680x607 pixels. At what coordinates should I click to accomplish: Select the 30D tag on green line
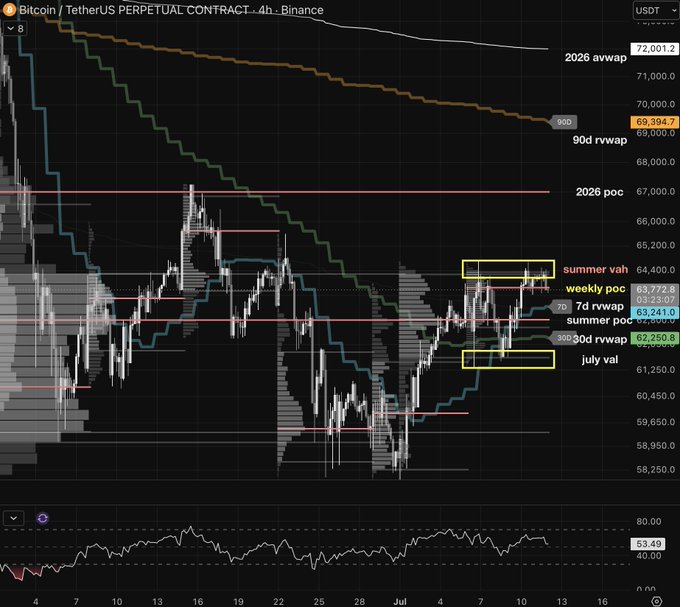click(563, 338)
